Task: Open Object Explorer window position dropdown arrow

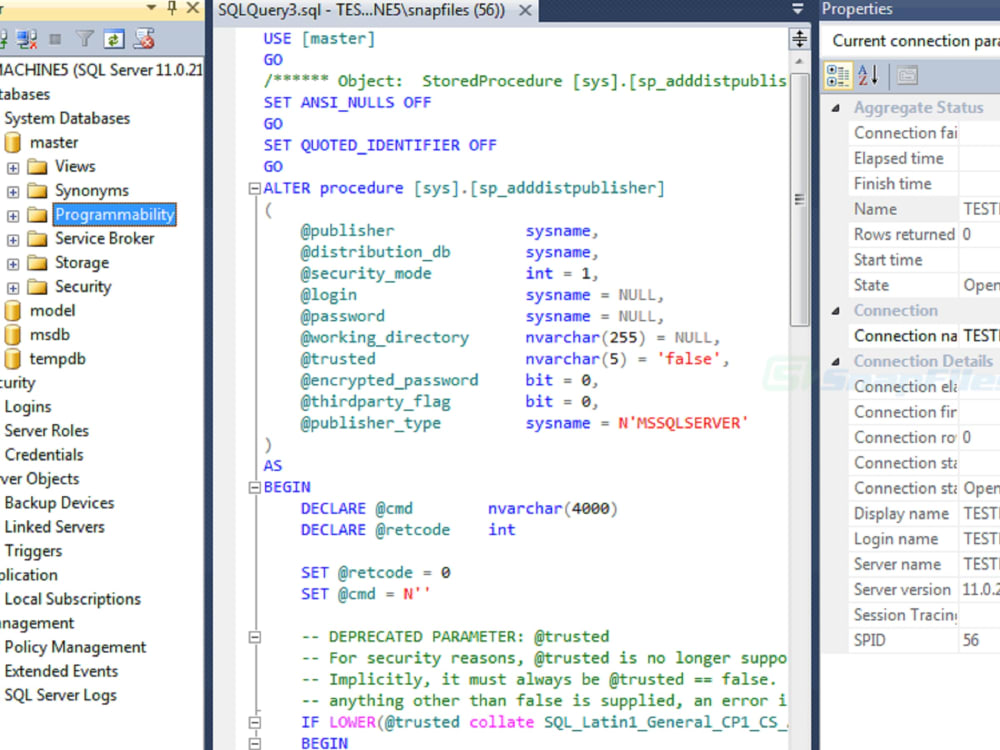Action: point(151,8)
